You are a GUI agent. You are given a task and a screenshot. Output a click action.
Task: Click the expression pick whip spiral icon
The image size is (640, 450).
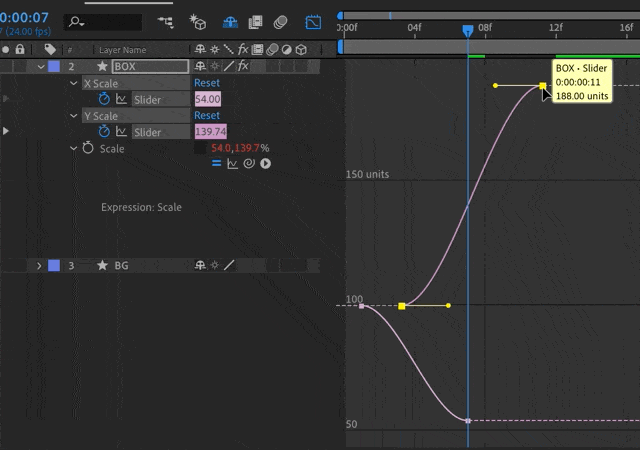click(x=249, y=163)
